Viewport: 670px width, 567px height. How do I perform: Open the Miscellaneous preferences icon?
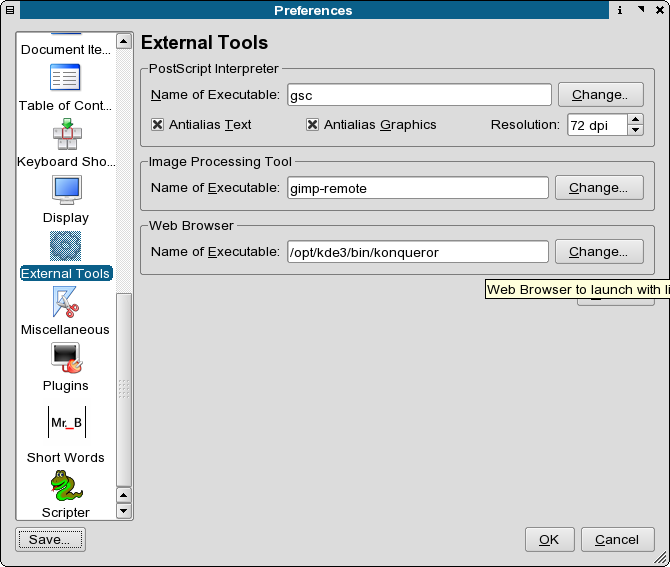point(65,302)
